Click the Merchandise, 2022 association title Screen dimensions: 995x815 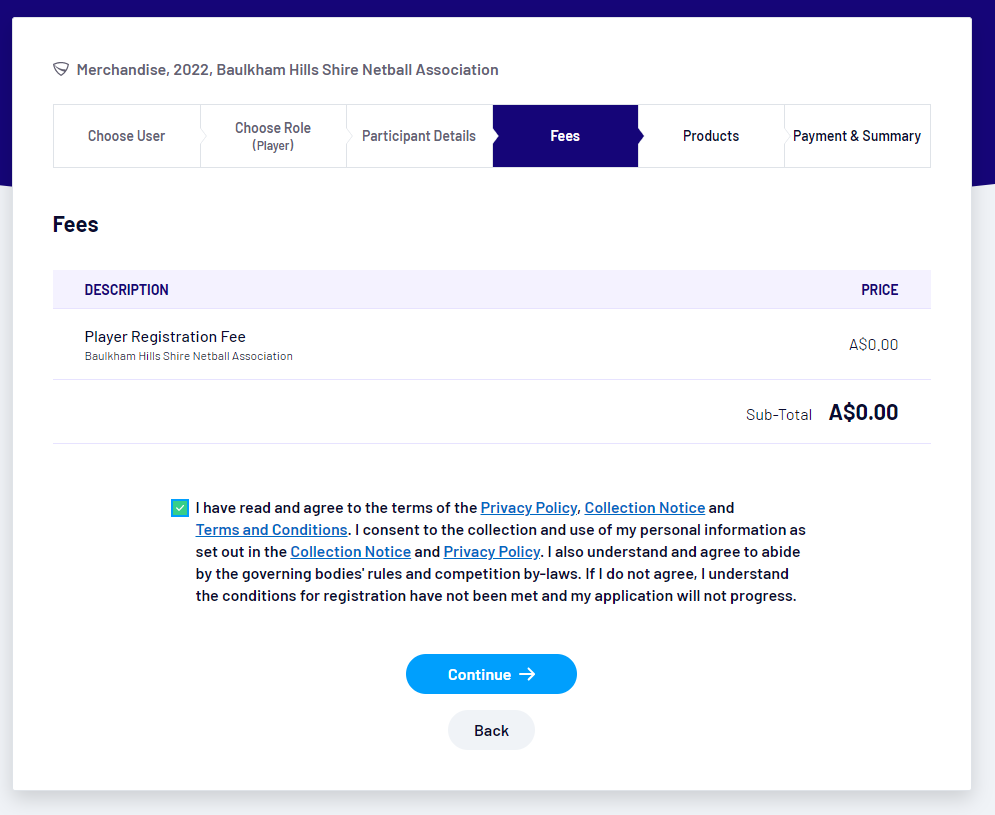pos(287,69)
